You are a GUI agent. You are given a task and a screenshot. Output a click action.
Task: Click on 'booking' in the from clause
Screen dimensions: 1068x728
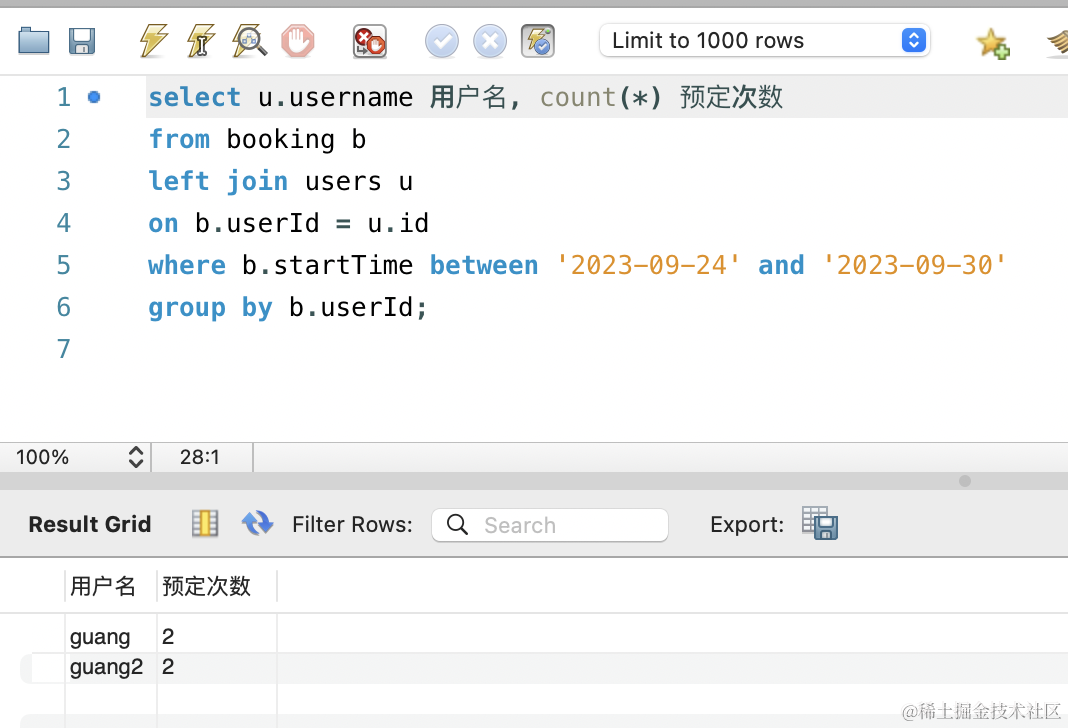tap(281, 140)
